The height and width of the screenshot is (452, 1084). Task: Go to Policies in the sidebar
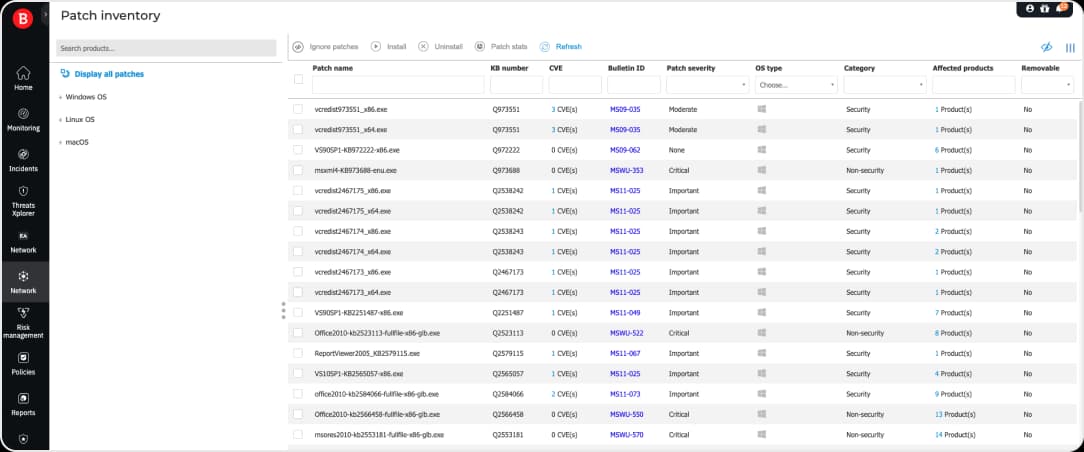(24, 364)
